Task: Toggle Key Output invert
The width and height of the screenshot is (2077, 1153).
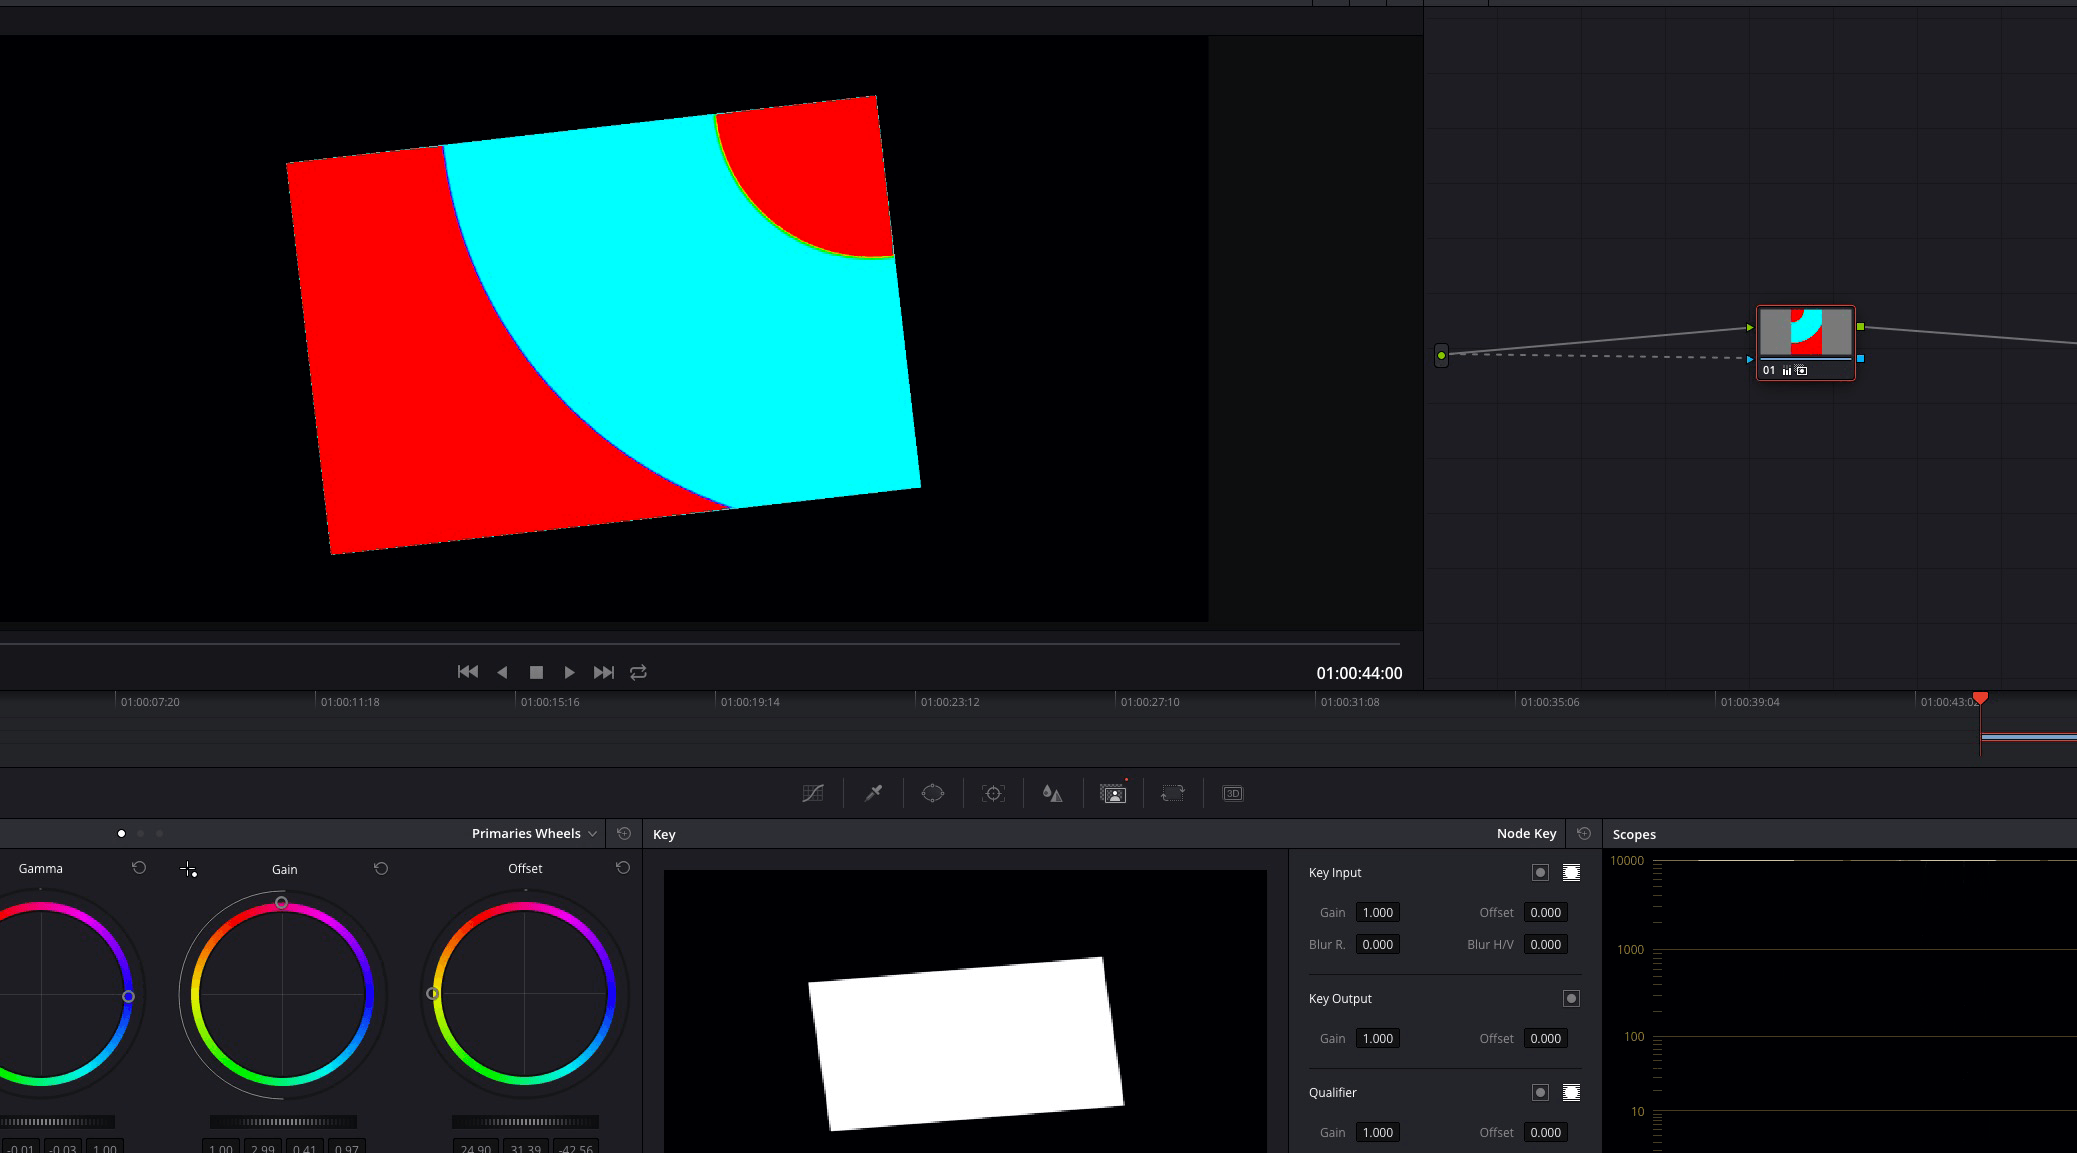Action: [x=1572, y=998]
